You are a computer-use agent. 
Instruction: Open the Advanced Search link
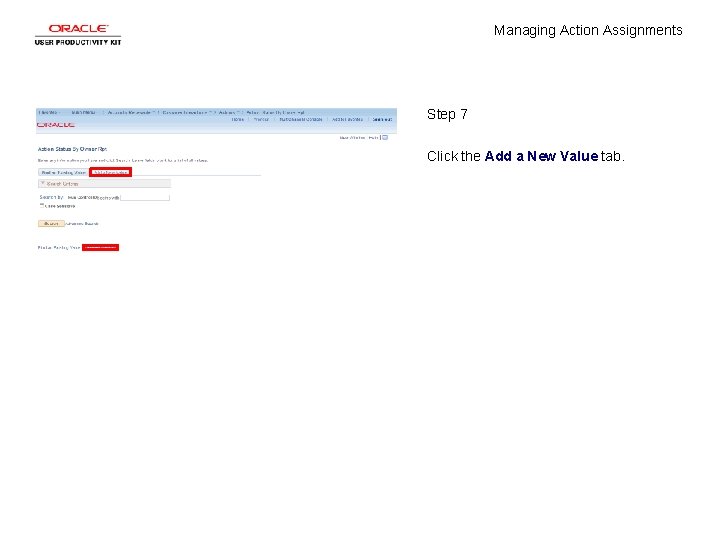click(x=82, y=224)
